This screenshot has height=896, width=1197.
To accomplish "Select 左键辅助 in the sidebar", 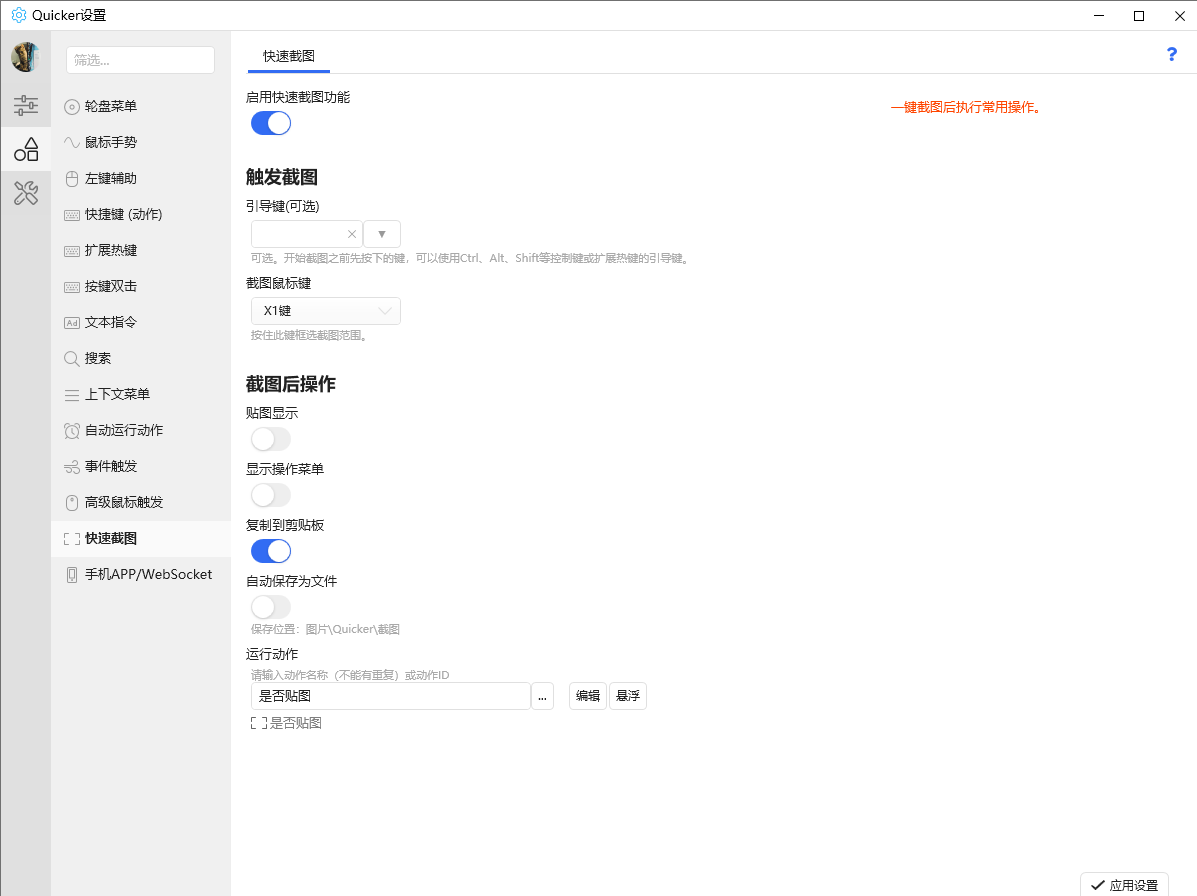I will 140,179.
